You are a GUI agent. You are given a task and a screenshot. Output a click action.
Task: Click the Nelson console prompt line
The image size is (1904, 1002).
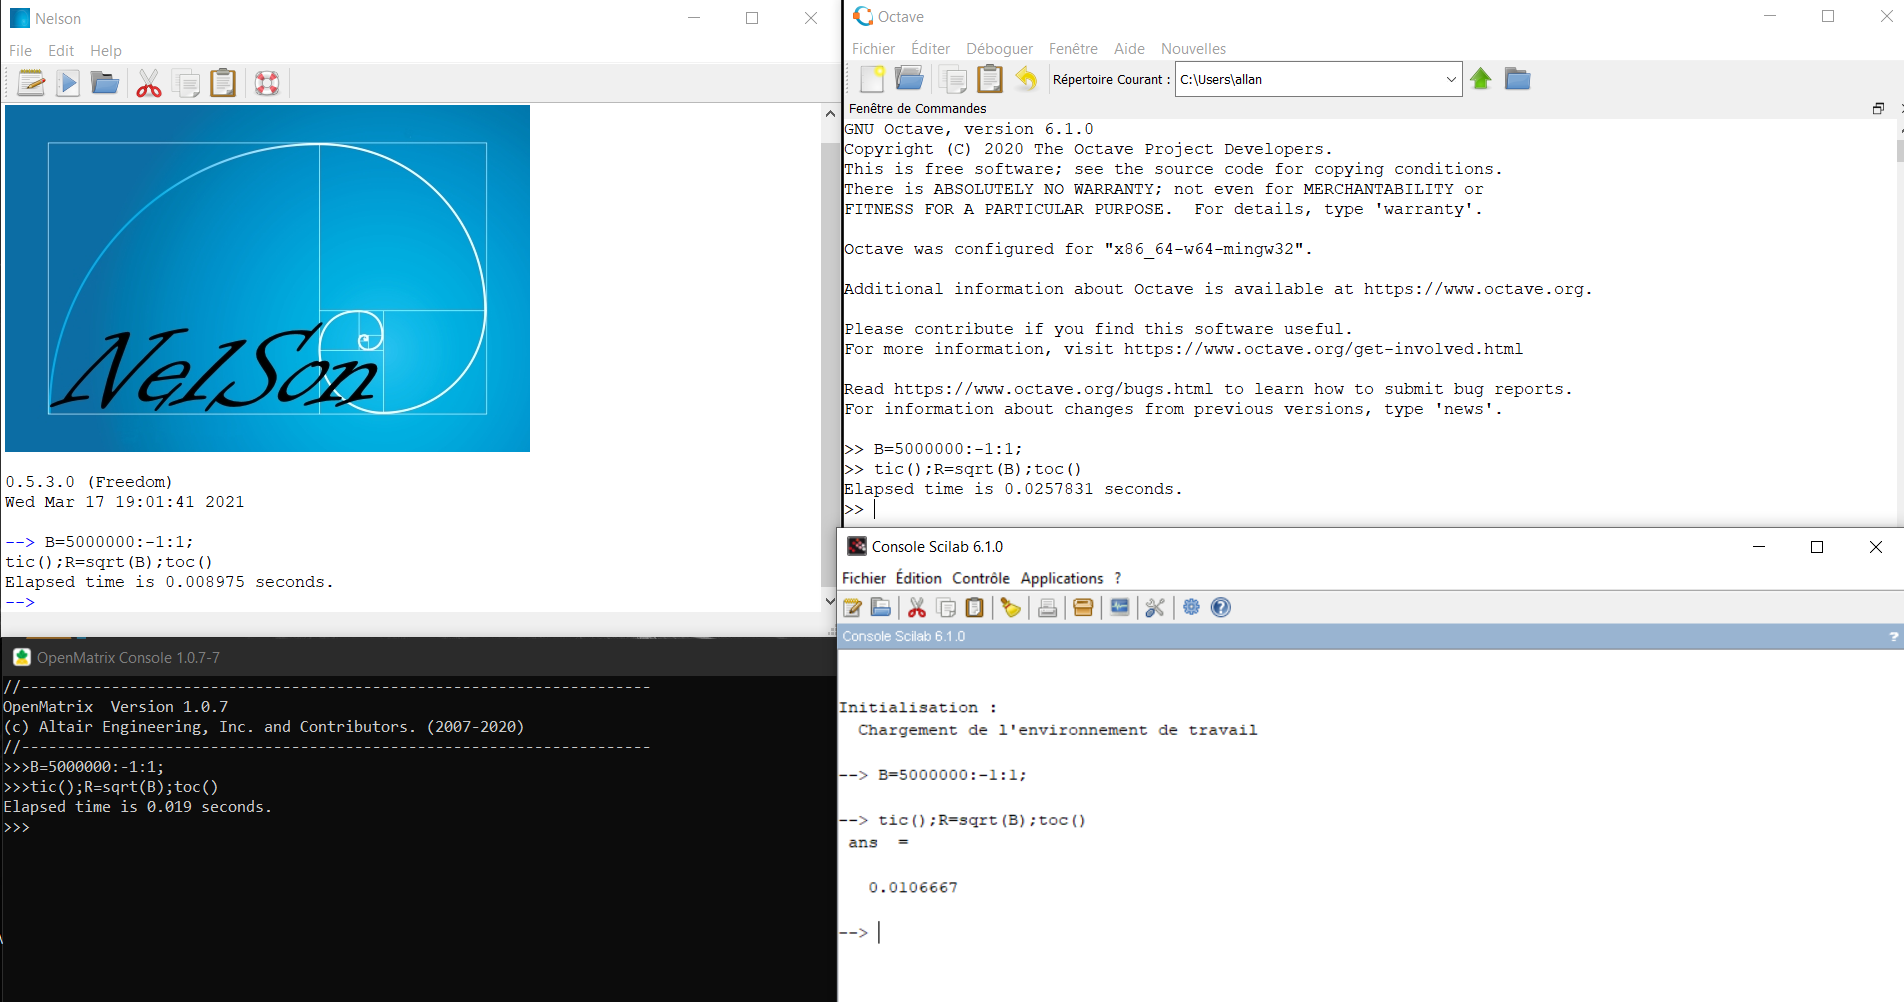[x=412, y=602]
